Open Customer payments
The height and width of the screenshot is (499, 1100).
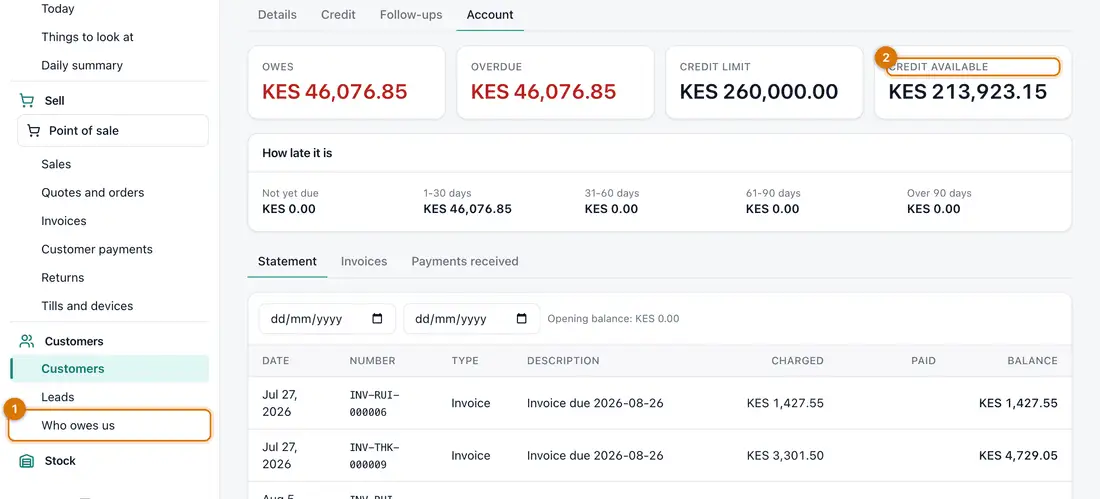97,249
